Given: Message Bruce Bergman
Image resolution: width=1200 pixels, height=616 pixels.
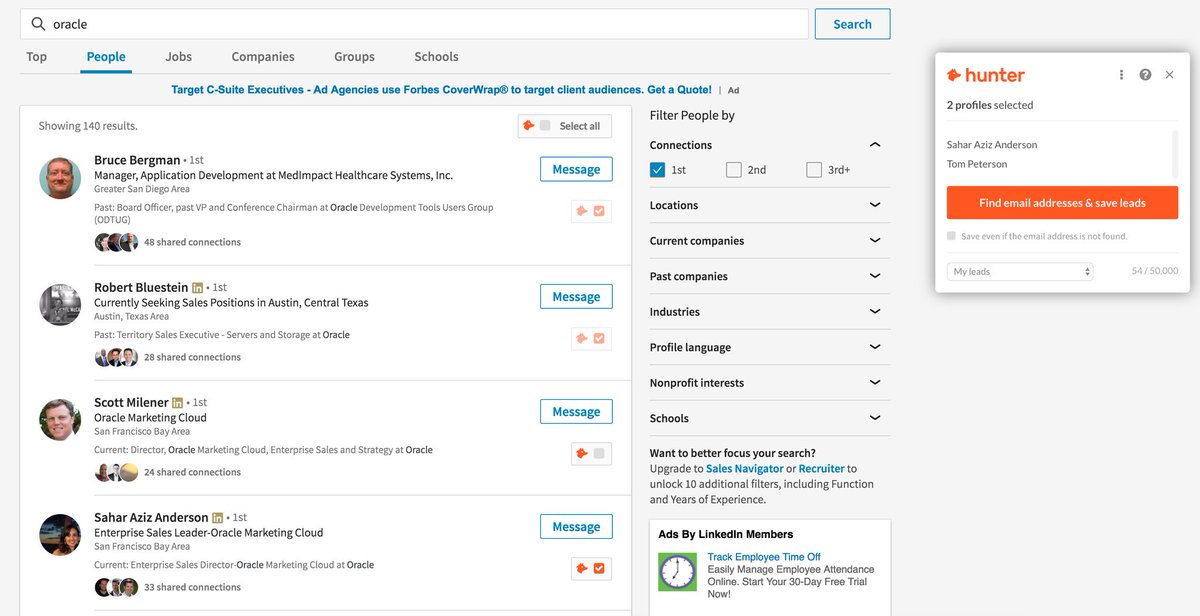Looking at the screenshot, I should point(576,169).
